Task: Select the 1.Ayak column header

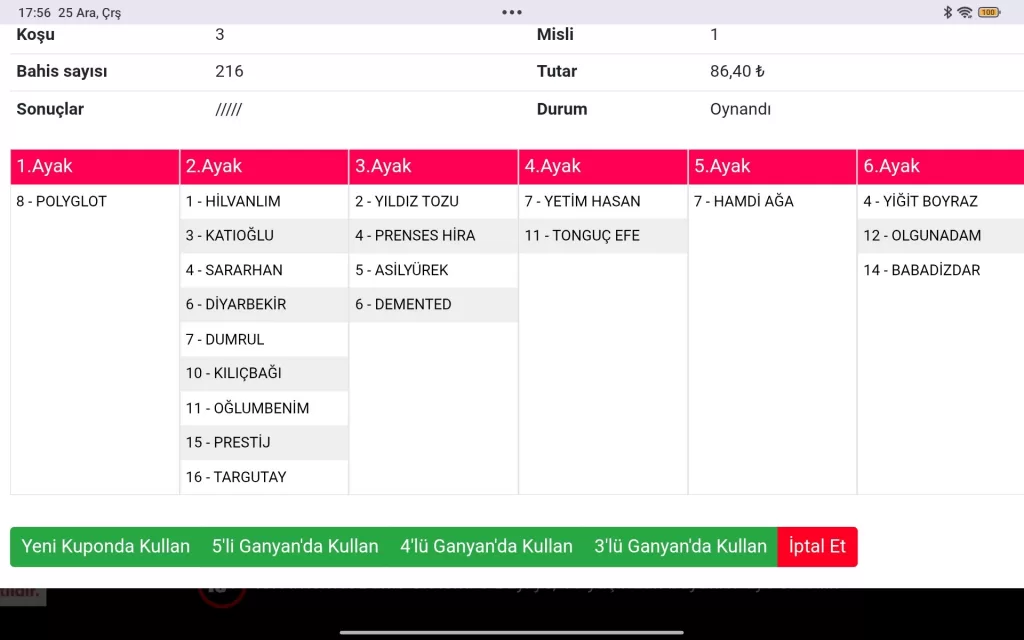Action: 95,167
